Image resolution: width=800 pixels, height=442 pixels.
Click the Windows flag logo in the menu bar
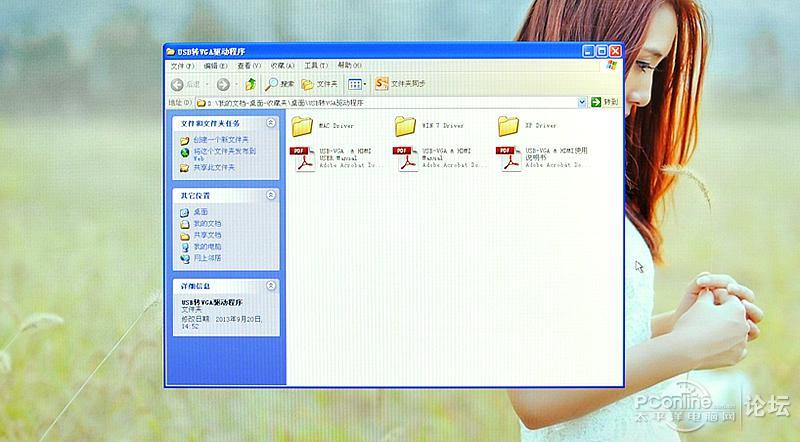click(612, 65)
